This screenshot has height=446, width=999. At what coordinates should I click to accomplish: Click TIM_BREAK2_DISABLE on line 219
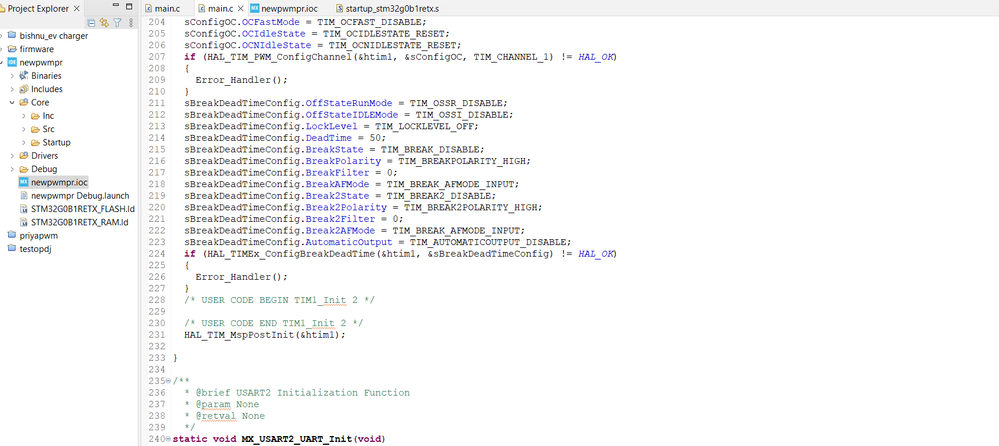[x=443, y=196]
